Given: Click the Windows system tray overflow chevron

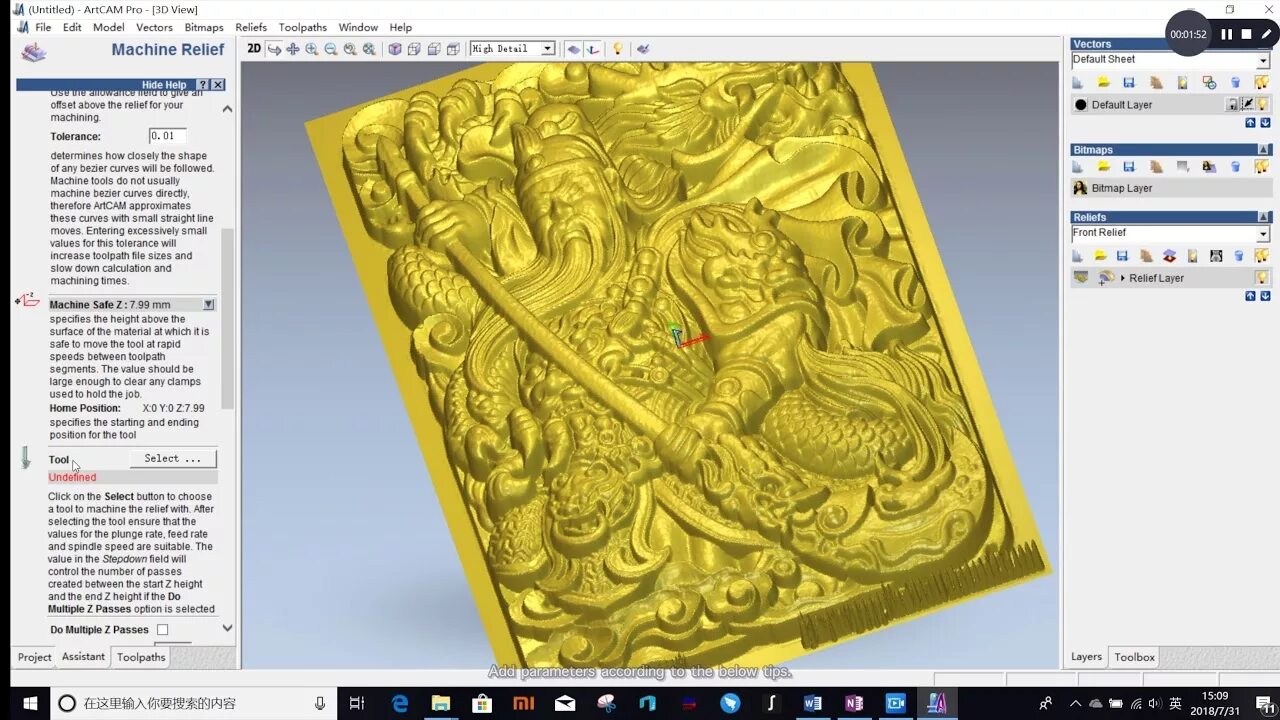Looking at the screenshot, I should pyautogui.click(x=1075, y=703).
